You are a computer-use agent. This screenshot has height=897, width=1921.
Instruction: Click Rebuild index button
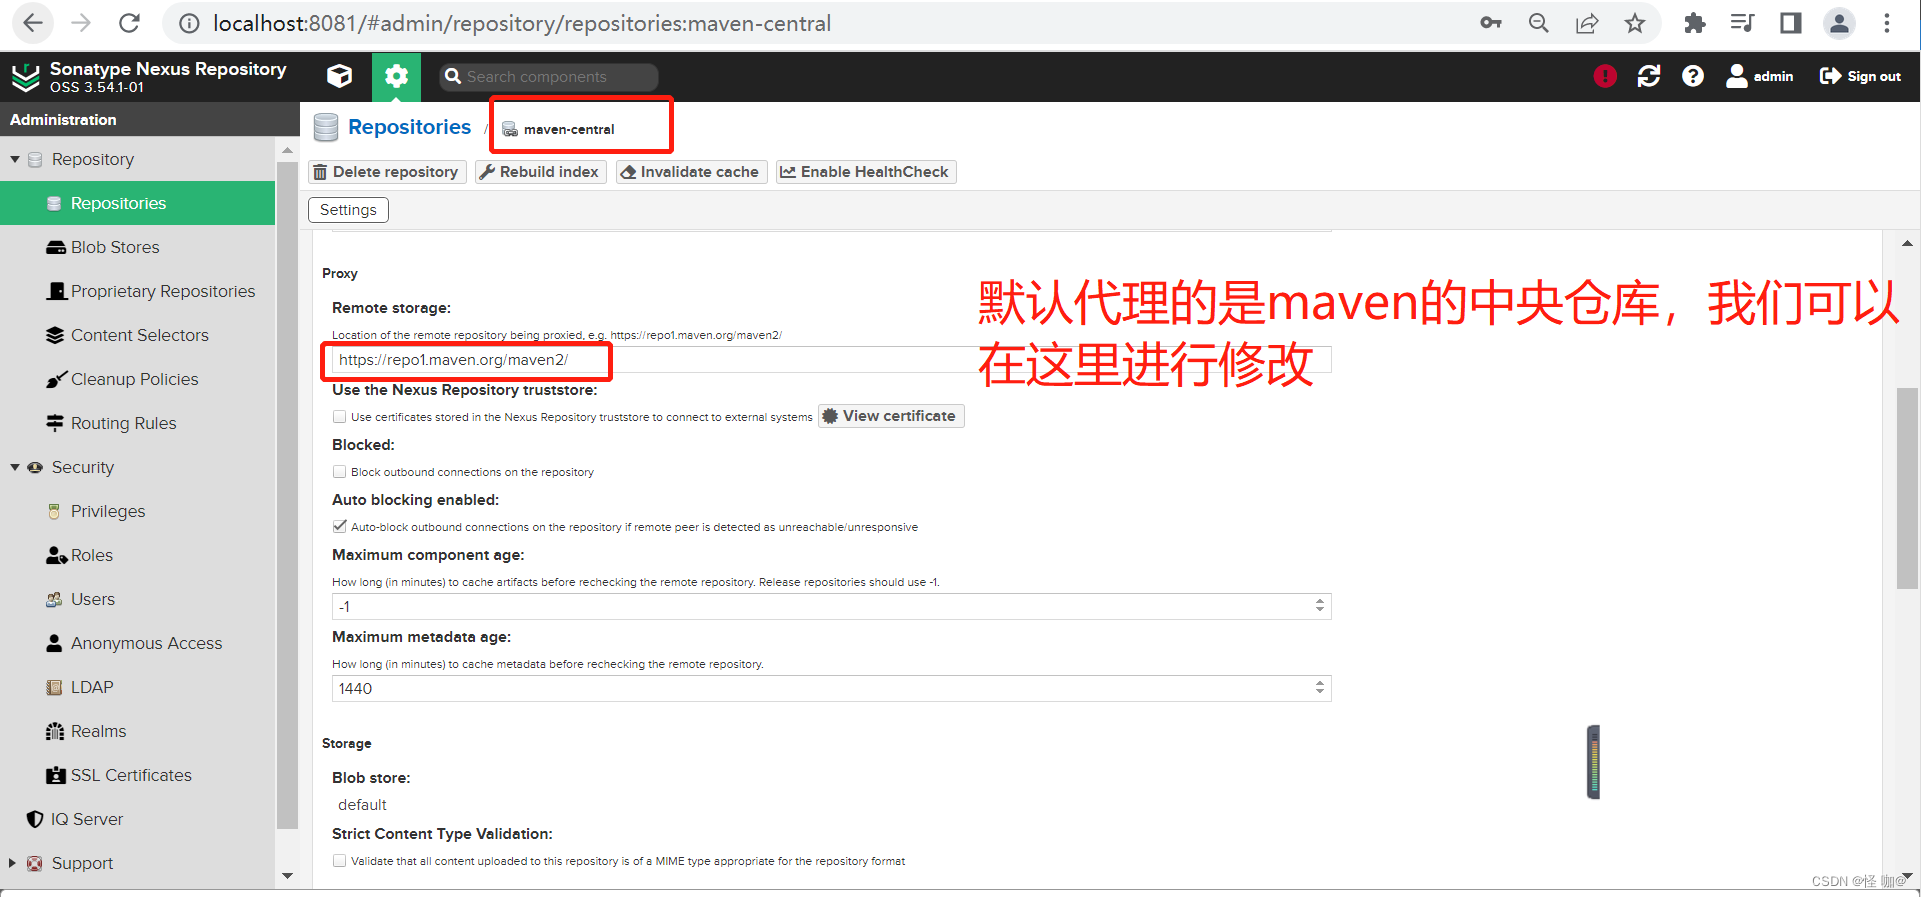point(540,172)
